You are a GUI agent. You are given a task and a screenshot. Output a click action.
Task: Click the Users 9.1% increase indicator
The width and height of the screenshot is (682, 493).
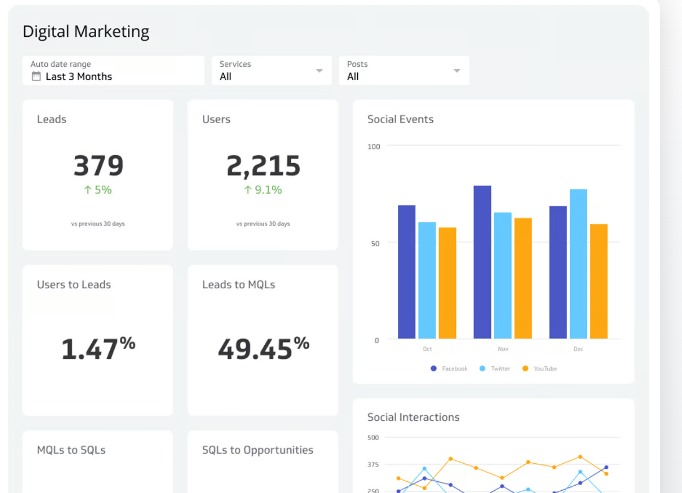pos(263,190)
